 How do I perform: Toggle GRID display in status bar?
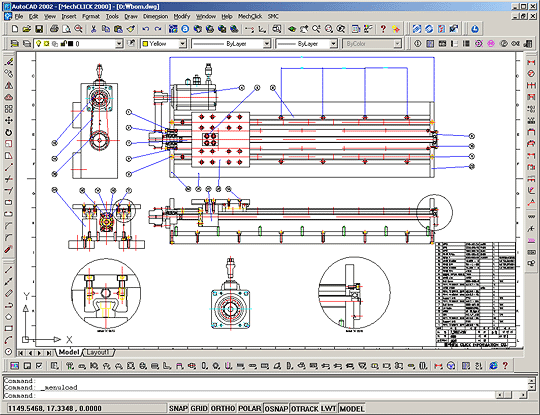click(x=199, y=408)
